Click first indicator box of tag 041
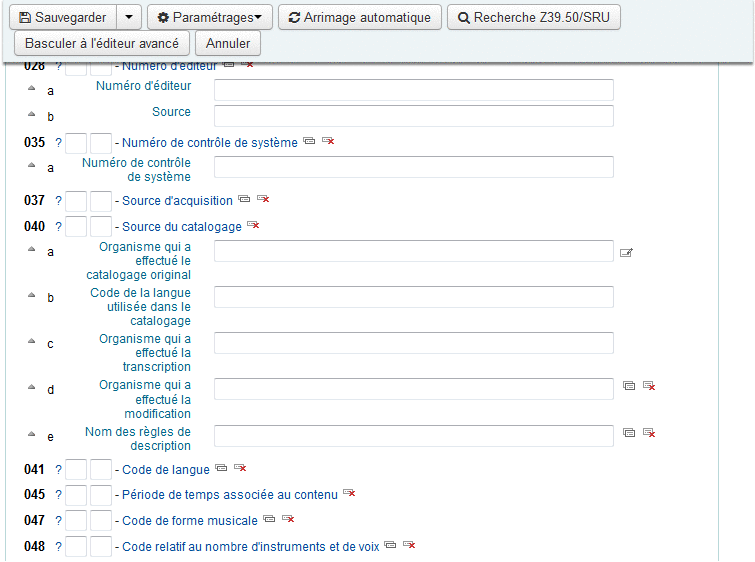 click(x=76, y=470)
